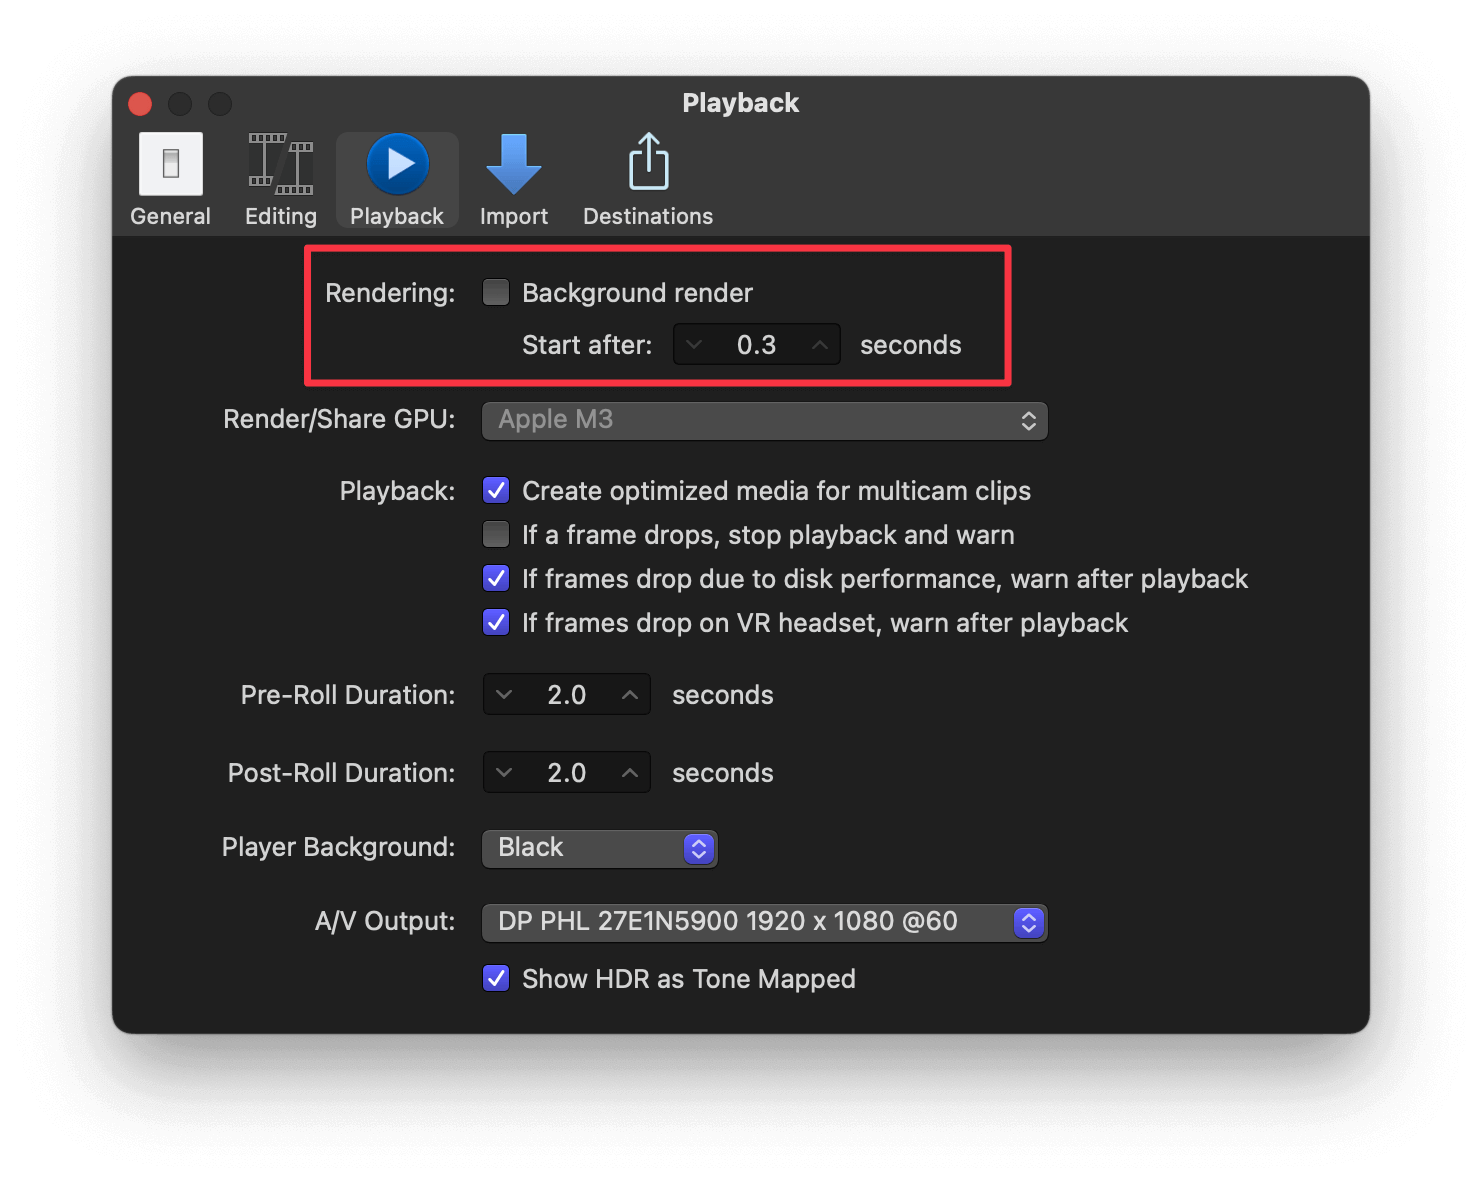Toggle warn after playback for disk performance
Screen dimensions: 1482x1182
(x=496, y=578)
